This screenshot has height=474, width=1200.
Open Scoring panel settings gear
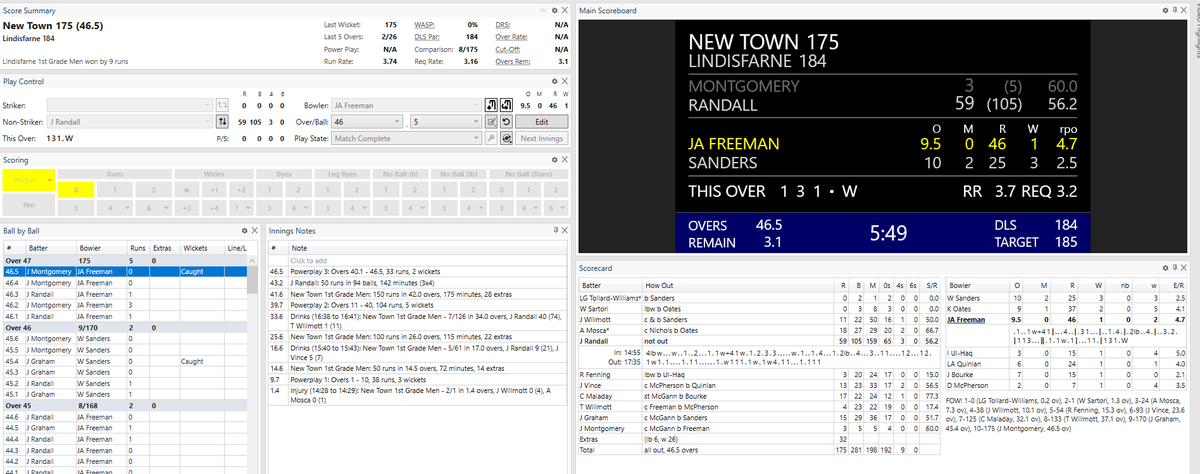pos(554,160)
